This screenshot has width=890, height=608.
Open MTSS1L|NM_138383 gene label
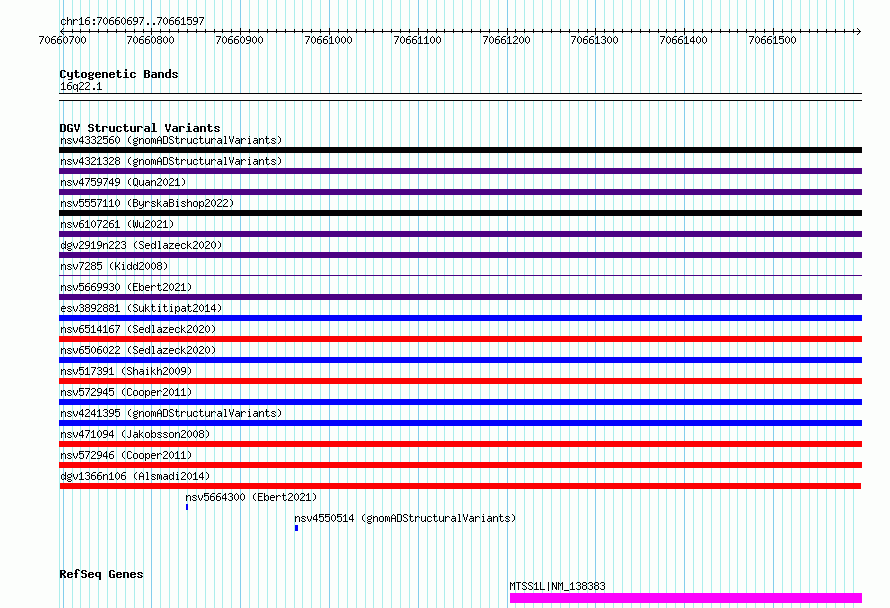coord(557,586)
